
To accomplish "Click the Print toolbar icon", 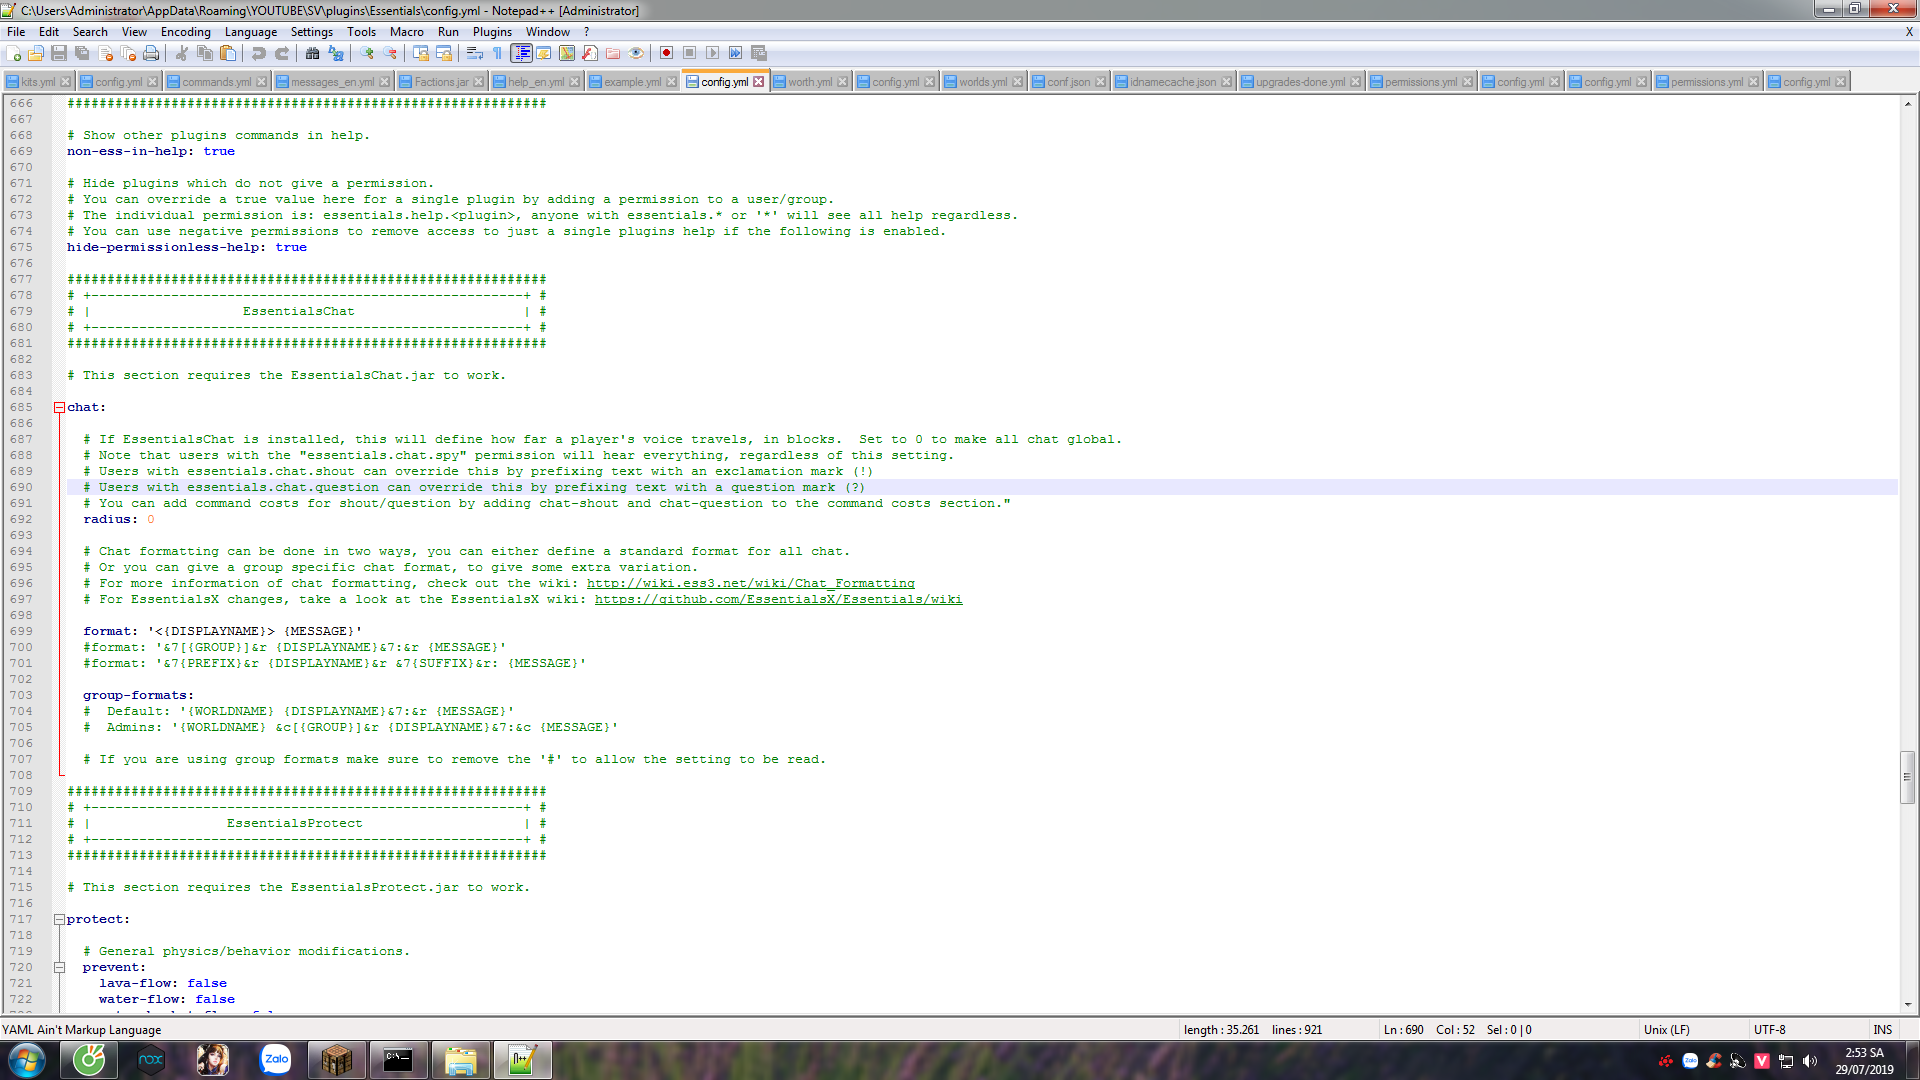I will tap(151, 53).
